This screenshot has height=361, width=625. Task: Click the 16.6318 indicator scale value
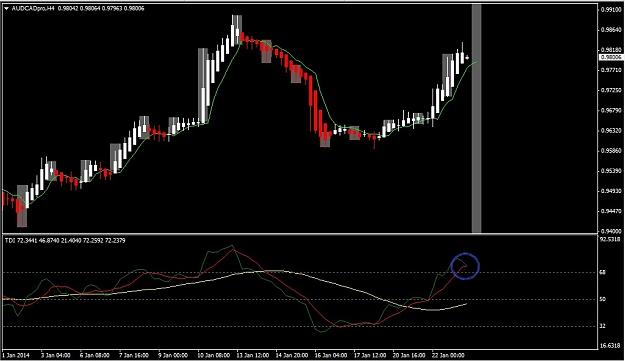611,346
